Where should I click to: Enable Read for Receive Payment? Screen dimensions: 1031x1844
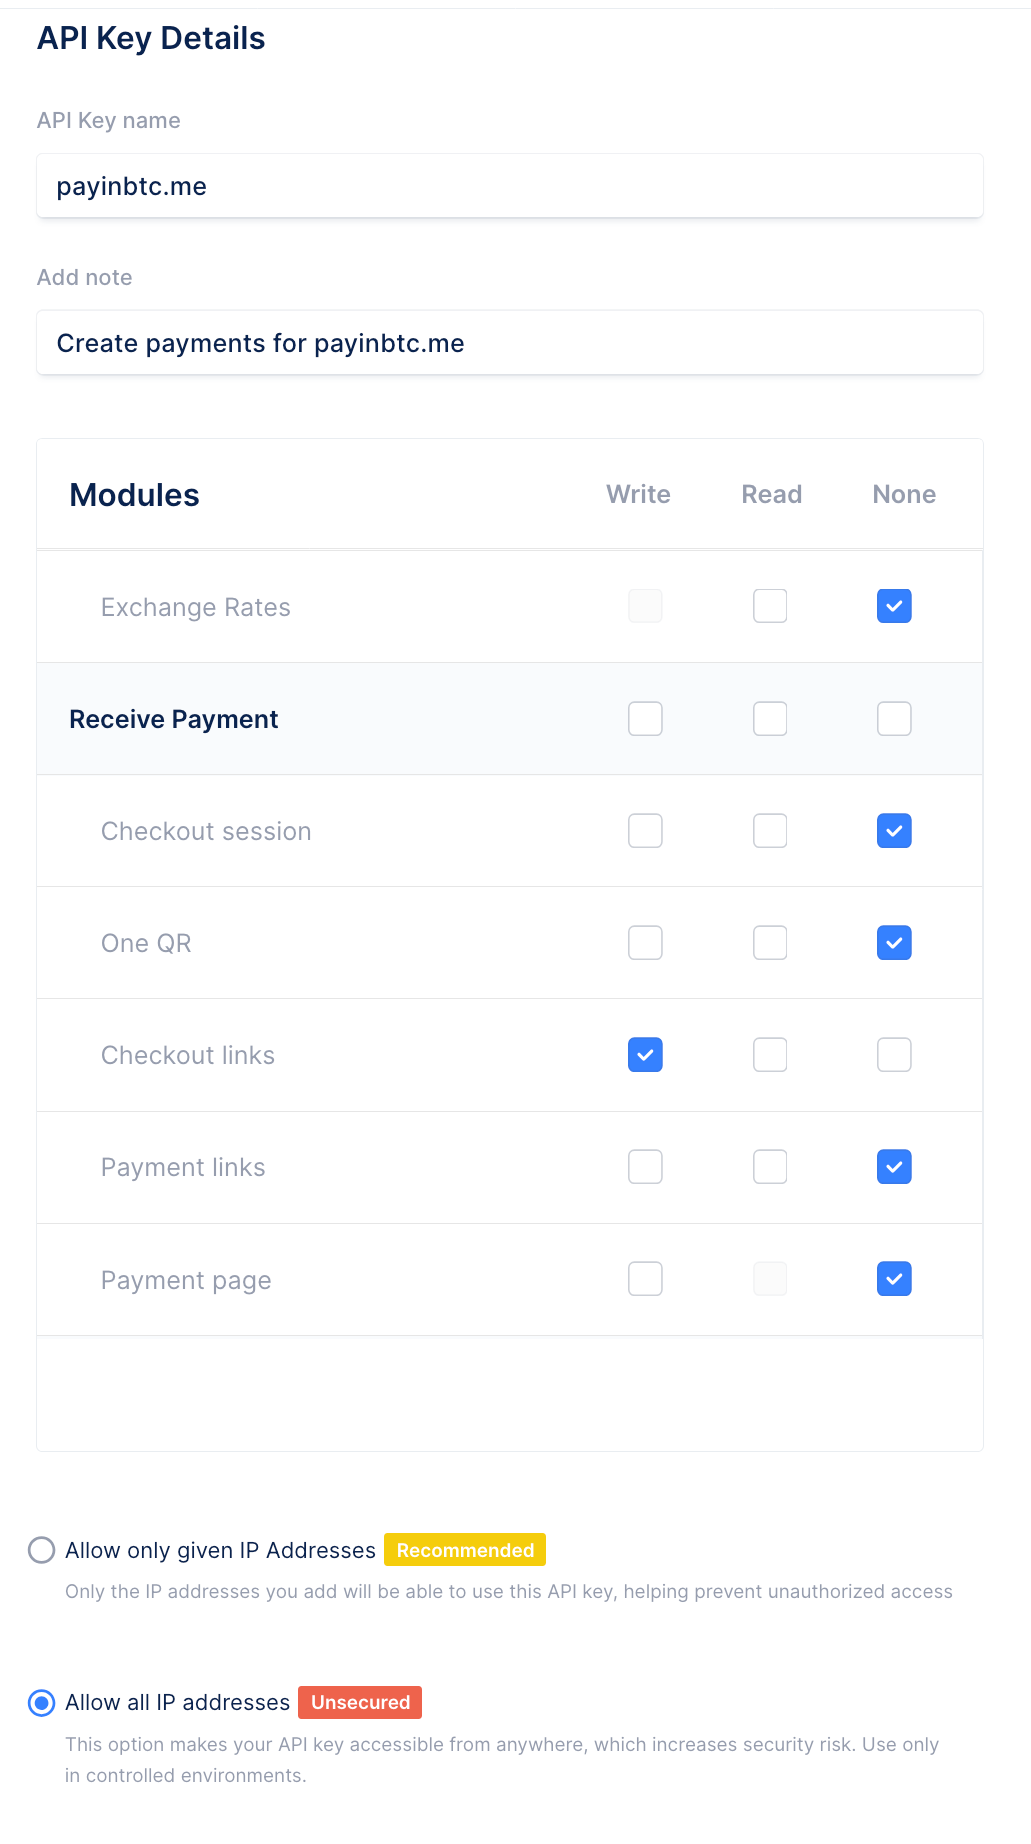tap(770, 718)
